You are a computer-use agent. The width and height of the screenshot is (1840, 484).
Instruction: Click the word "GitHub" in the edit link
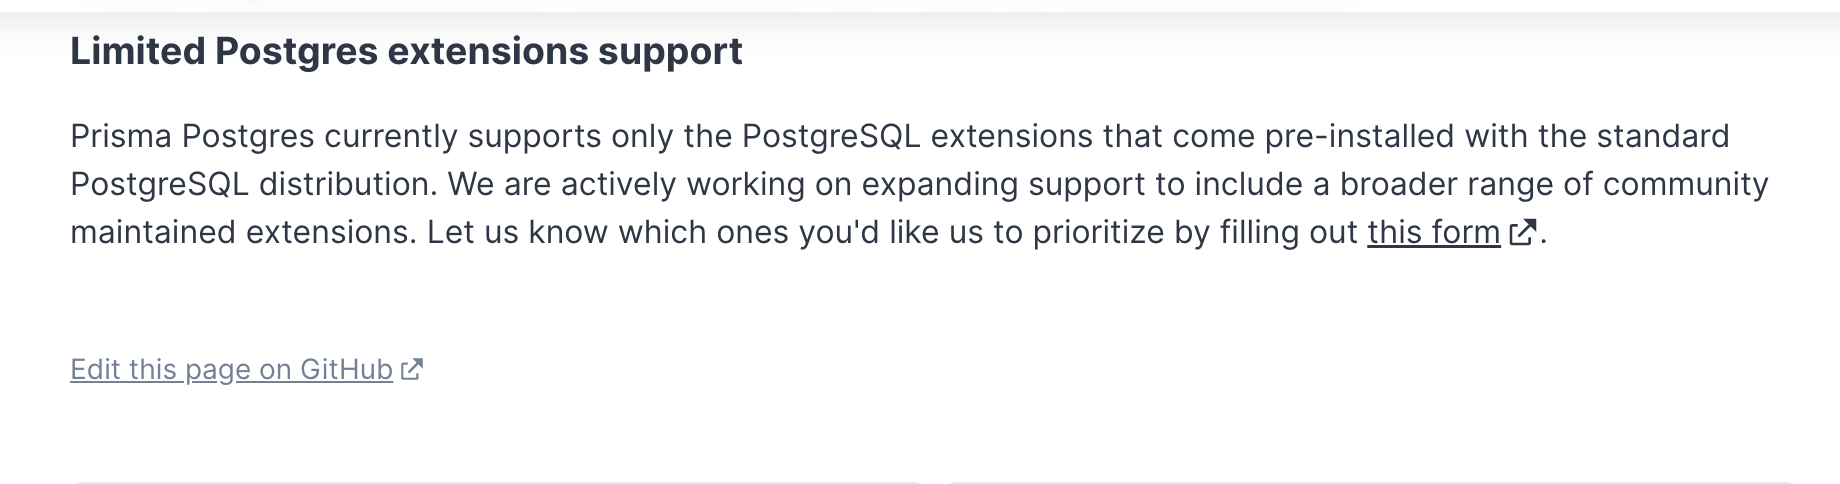click(345, 370)
